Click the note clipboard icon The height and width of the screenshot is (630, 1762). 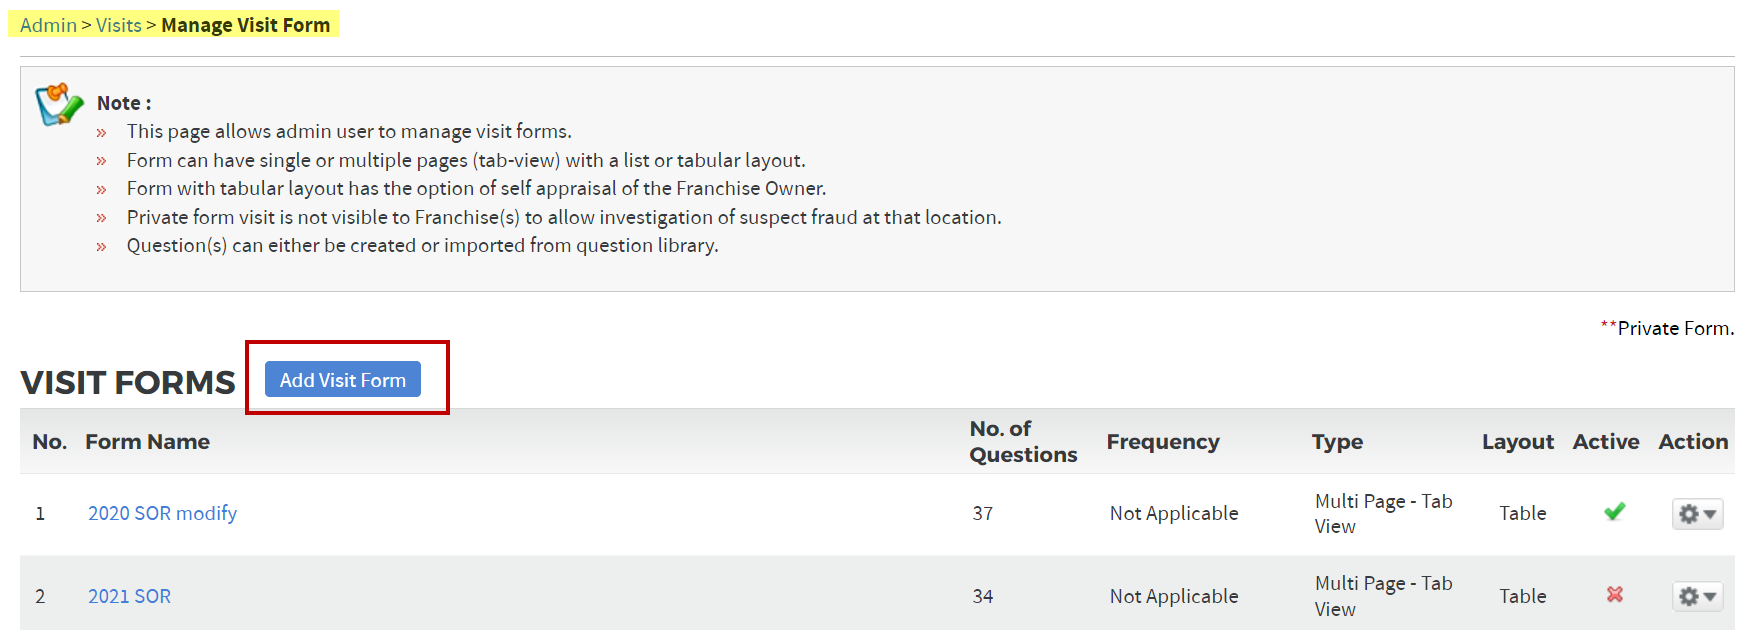59,104
